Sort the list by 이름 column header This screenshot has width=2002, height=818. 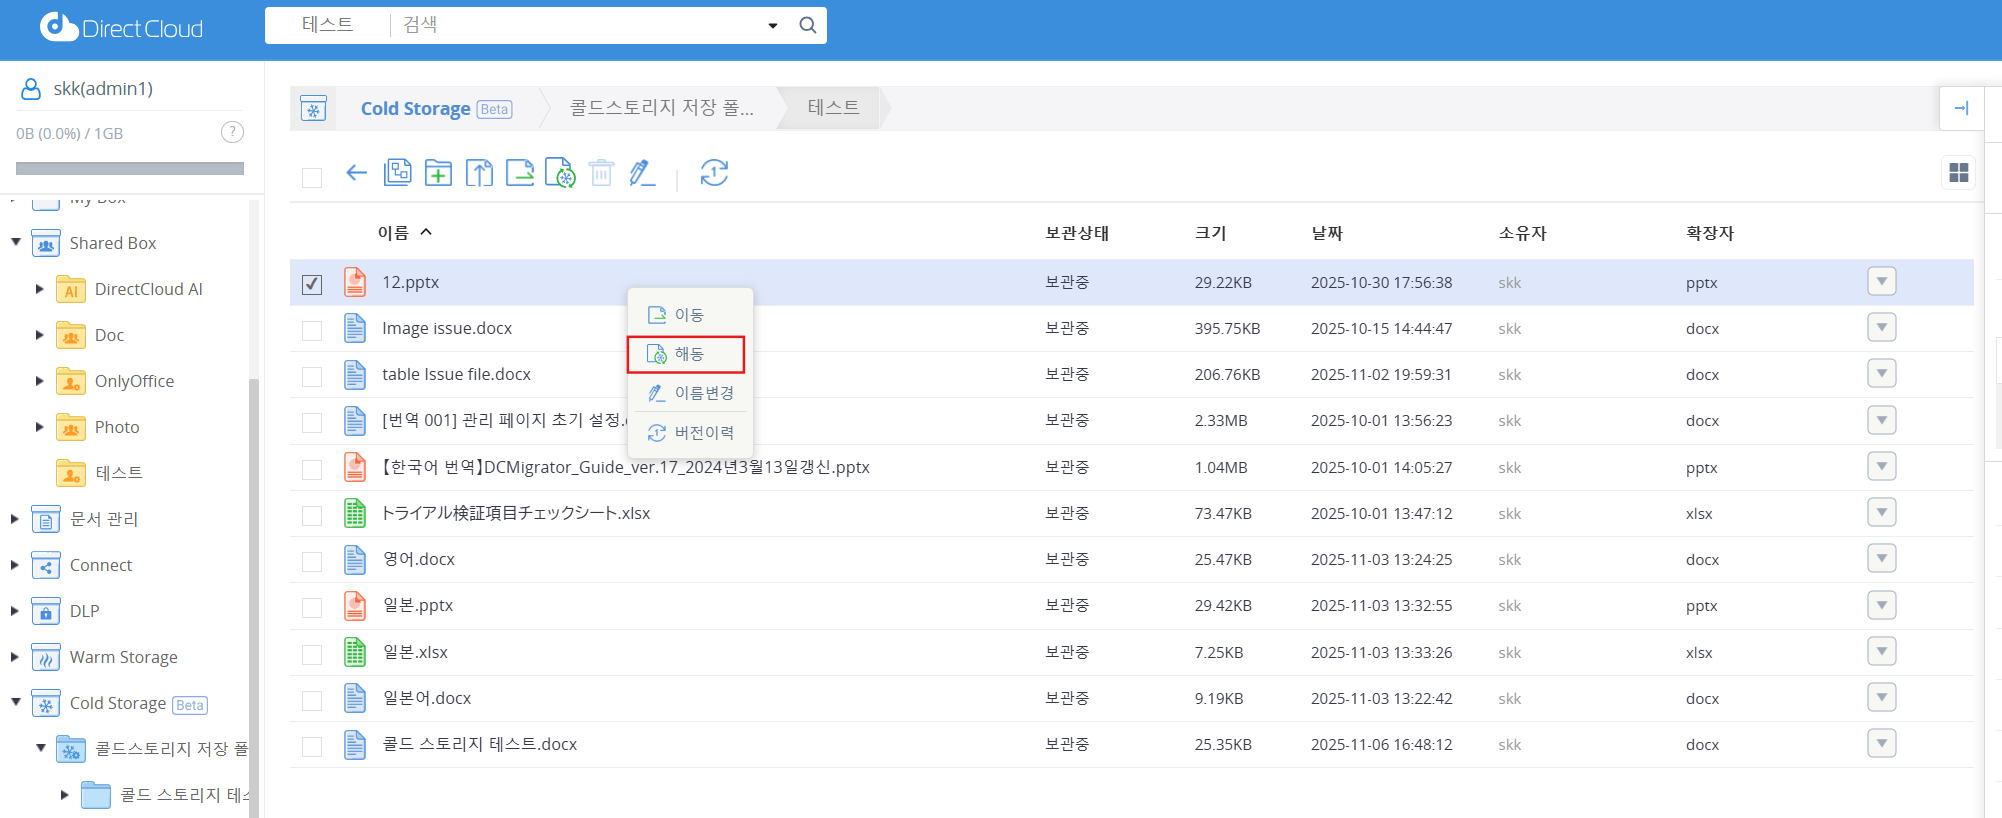click(x=394, y=233)
